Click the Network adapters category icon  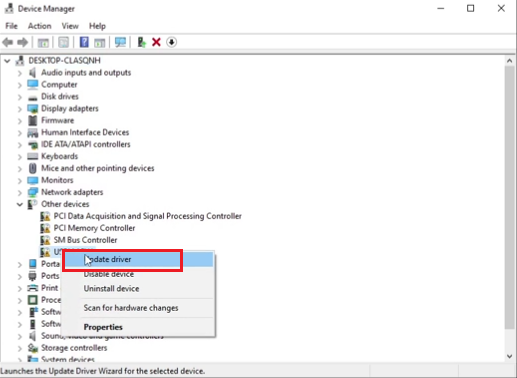[33, 192]
